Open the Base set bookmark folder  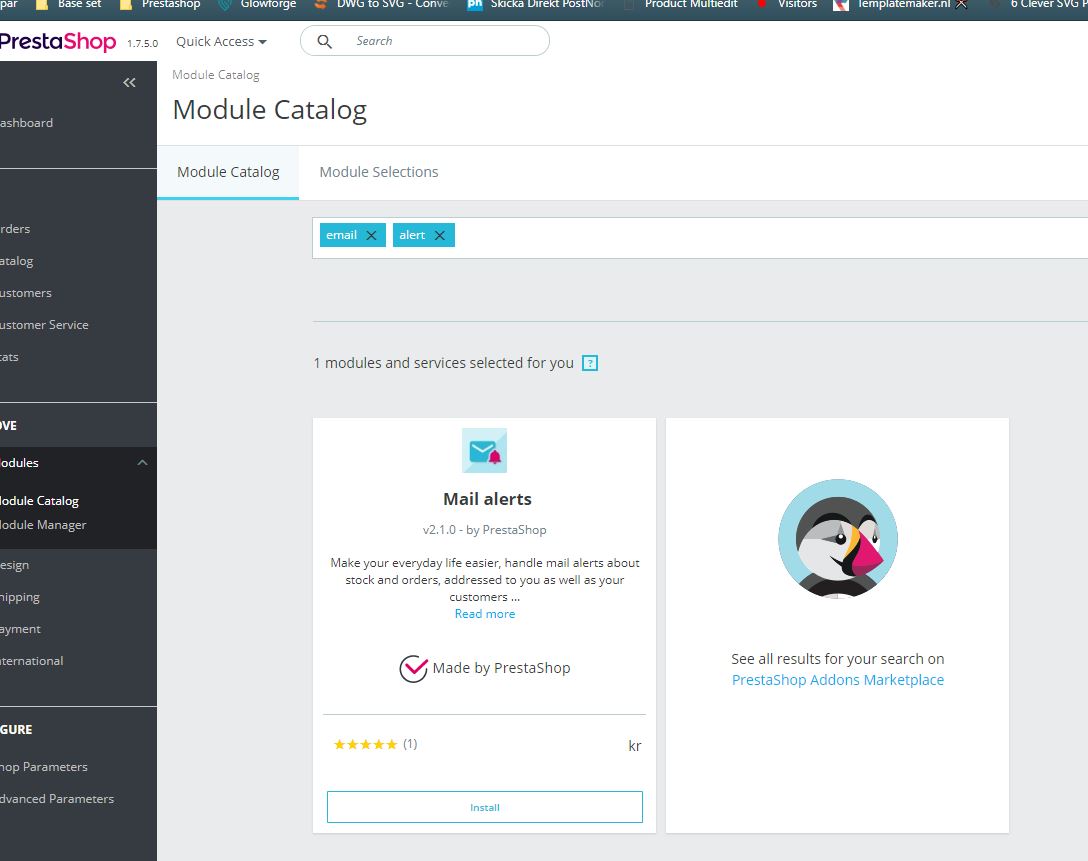[69, 4]
